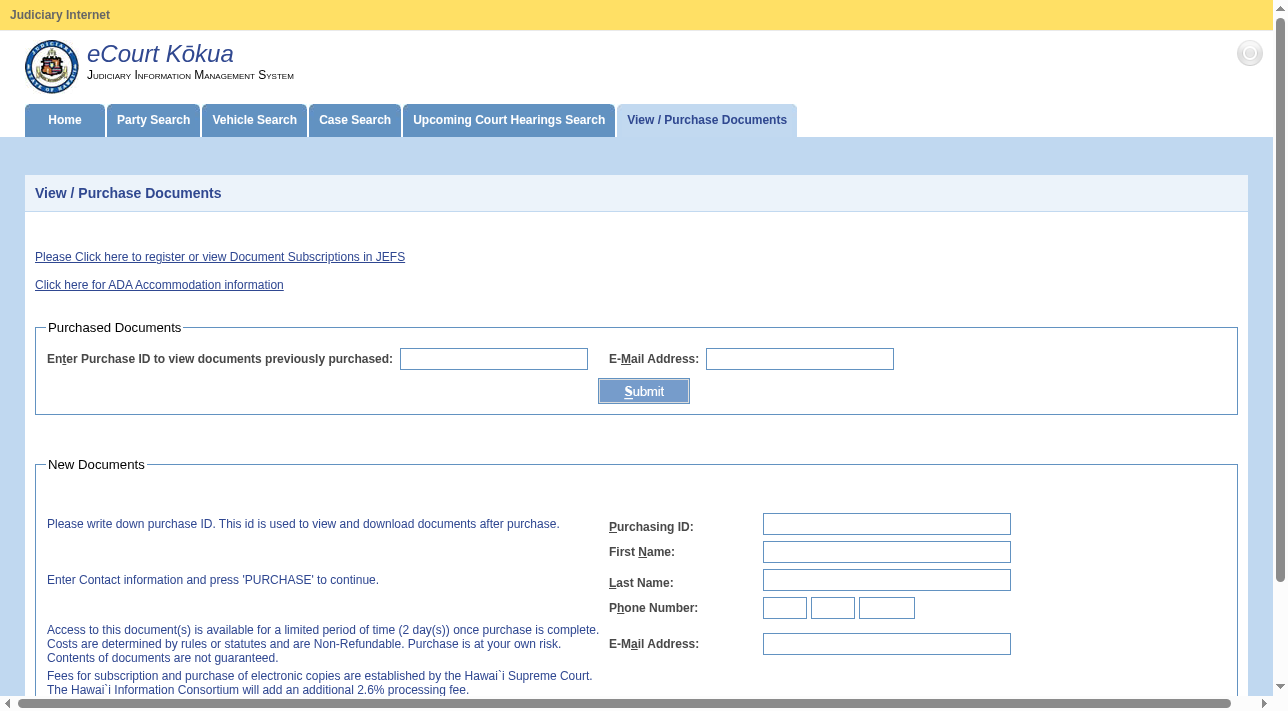Screen dimensions: 1288x711
Task: Open the Home tab
Action: pyautogui.click(x=65, y=120)
